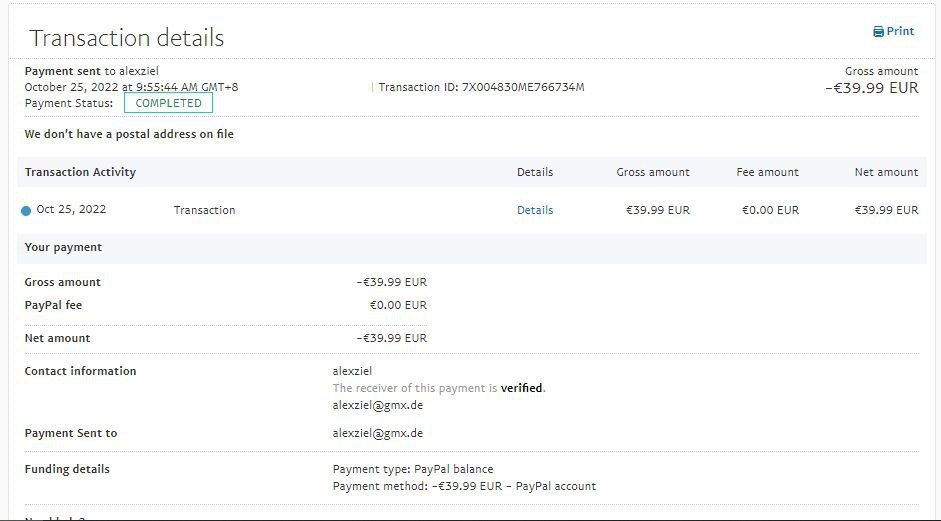Click the Transaction Activity section header
The height and width of the screenshot is (521, 941).
pos(80,172)
